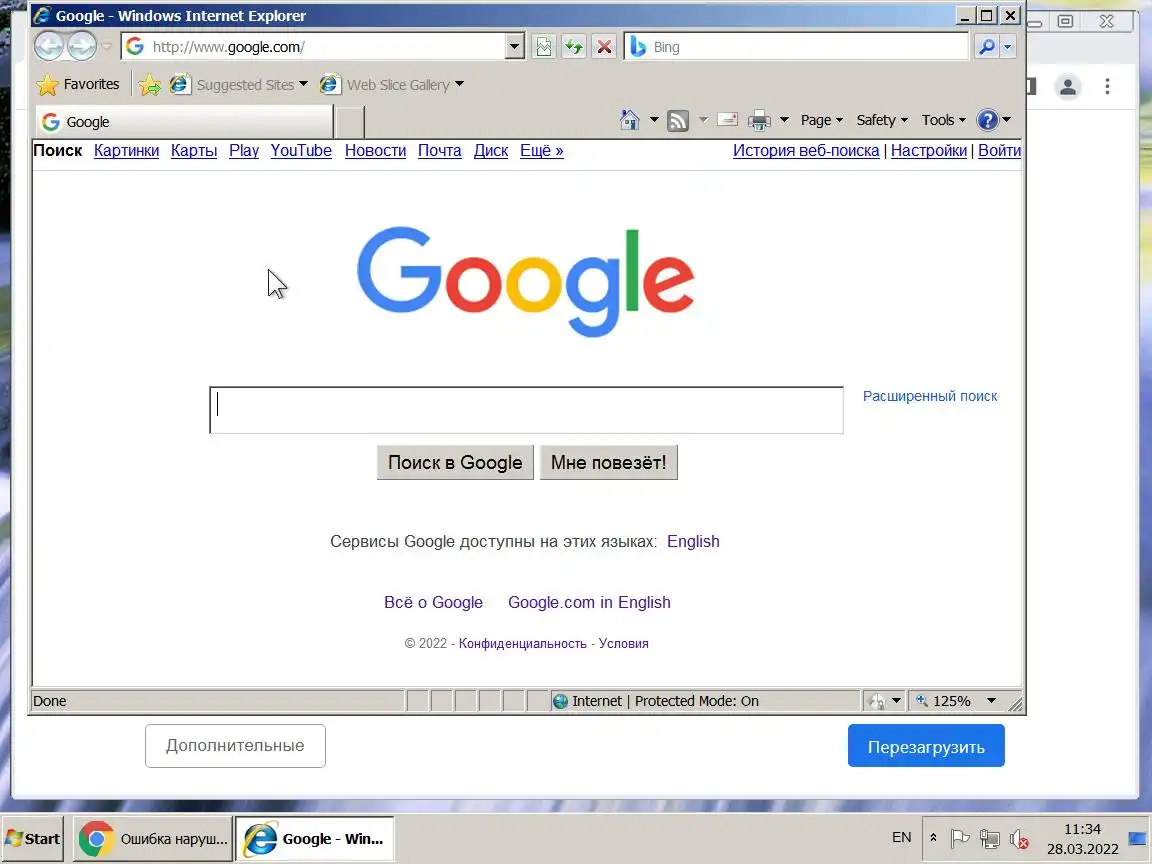Screen dimensions: 1152x864
Task: Switch to Internet Explorer taskbar item
Action: point(314,838)
